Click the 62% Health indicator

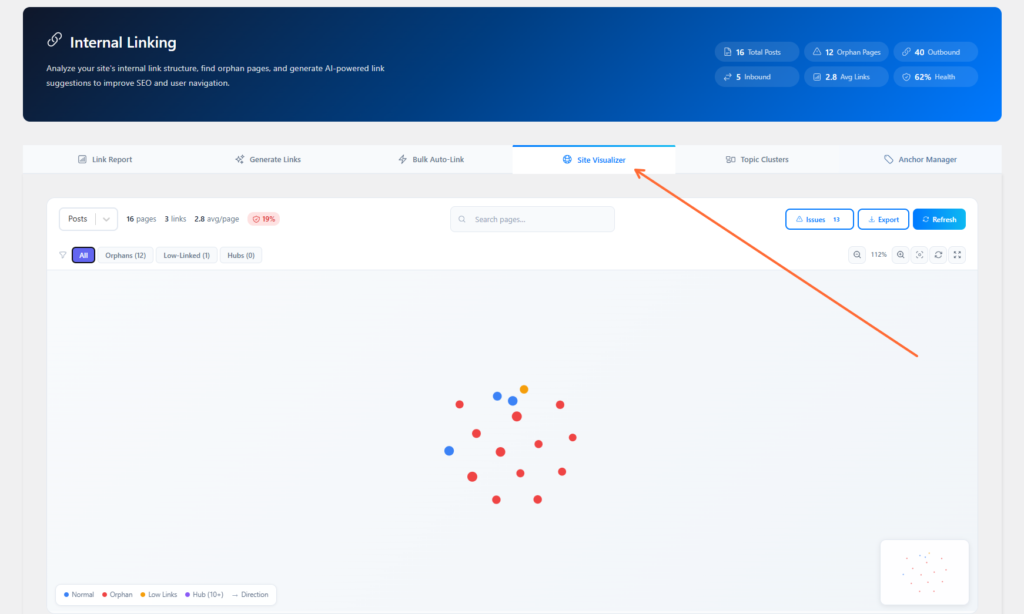click(x=935, y=76)
